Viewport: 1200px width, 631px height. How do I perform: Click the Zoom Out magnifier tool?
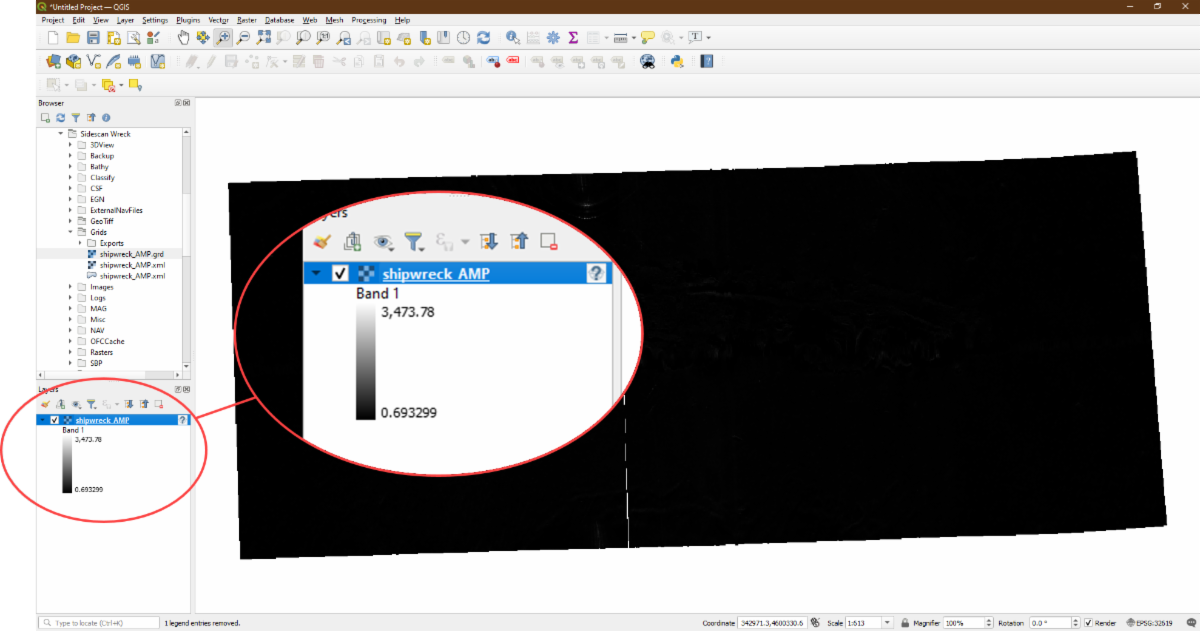[x=243, y=38]
